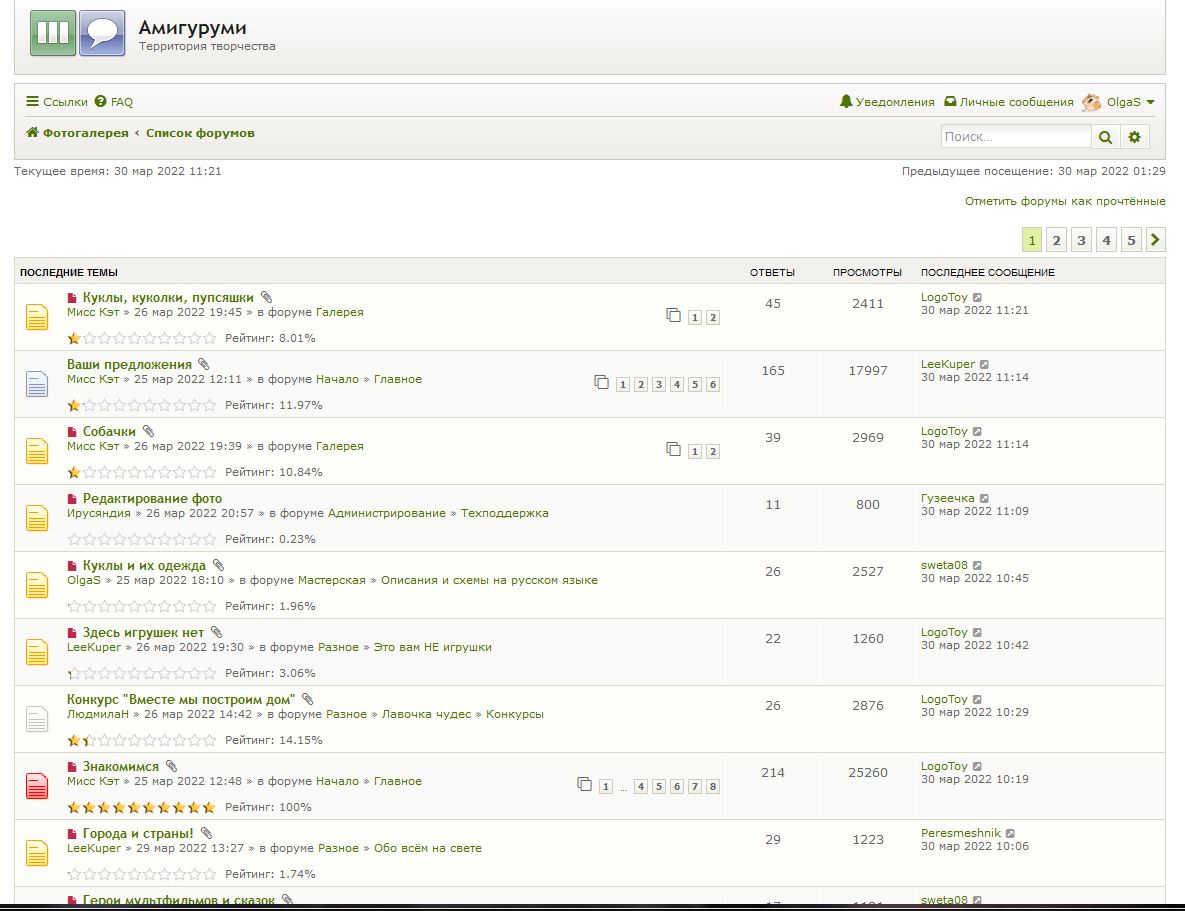1185x911 pixels.
Task: Jump to last post by LeeKuper
Action: 984,365
